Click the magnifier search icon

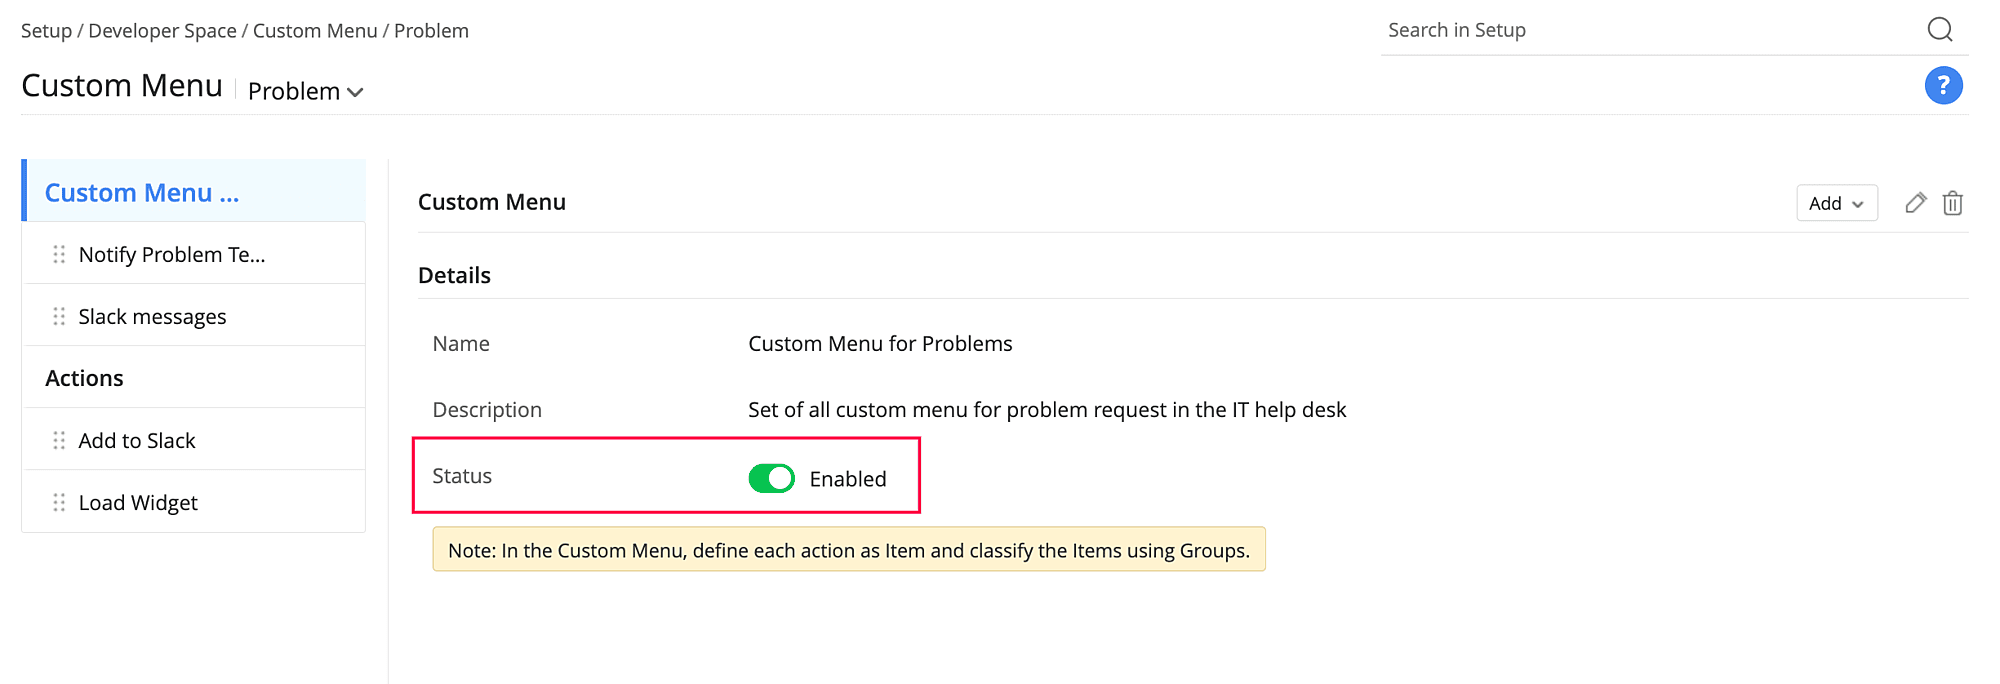point(1939,30)
